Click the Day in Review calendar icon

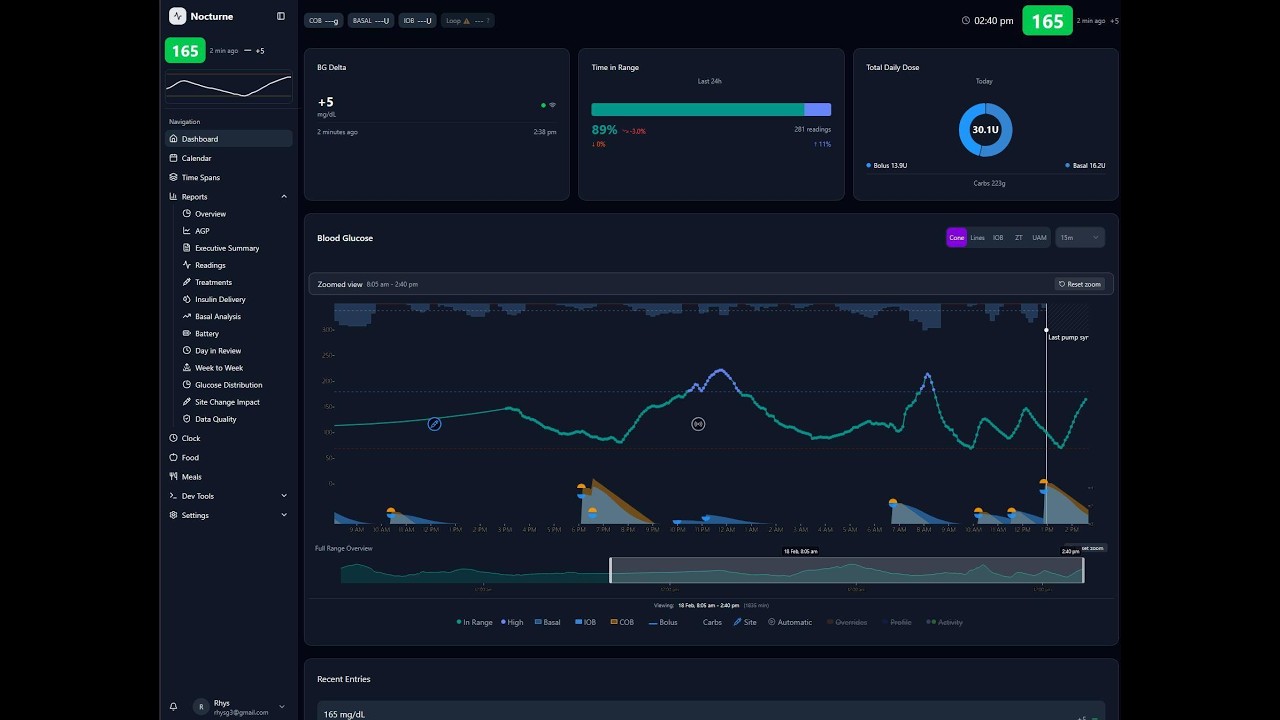(x=186, y=351)
